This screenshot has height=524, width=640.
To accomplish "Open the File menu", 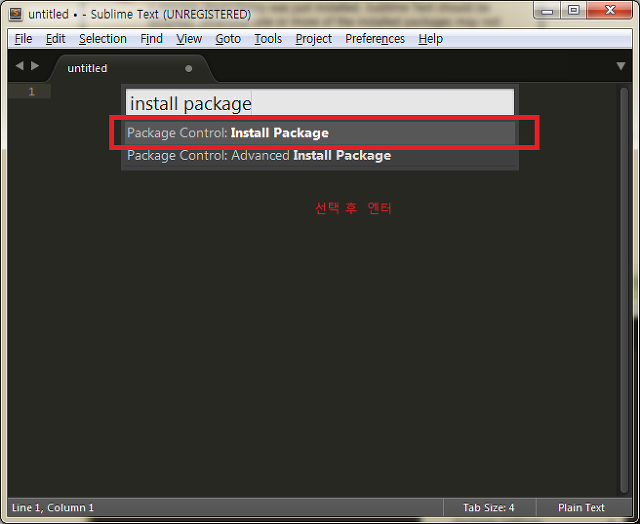I will click(x=23, y=39).
